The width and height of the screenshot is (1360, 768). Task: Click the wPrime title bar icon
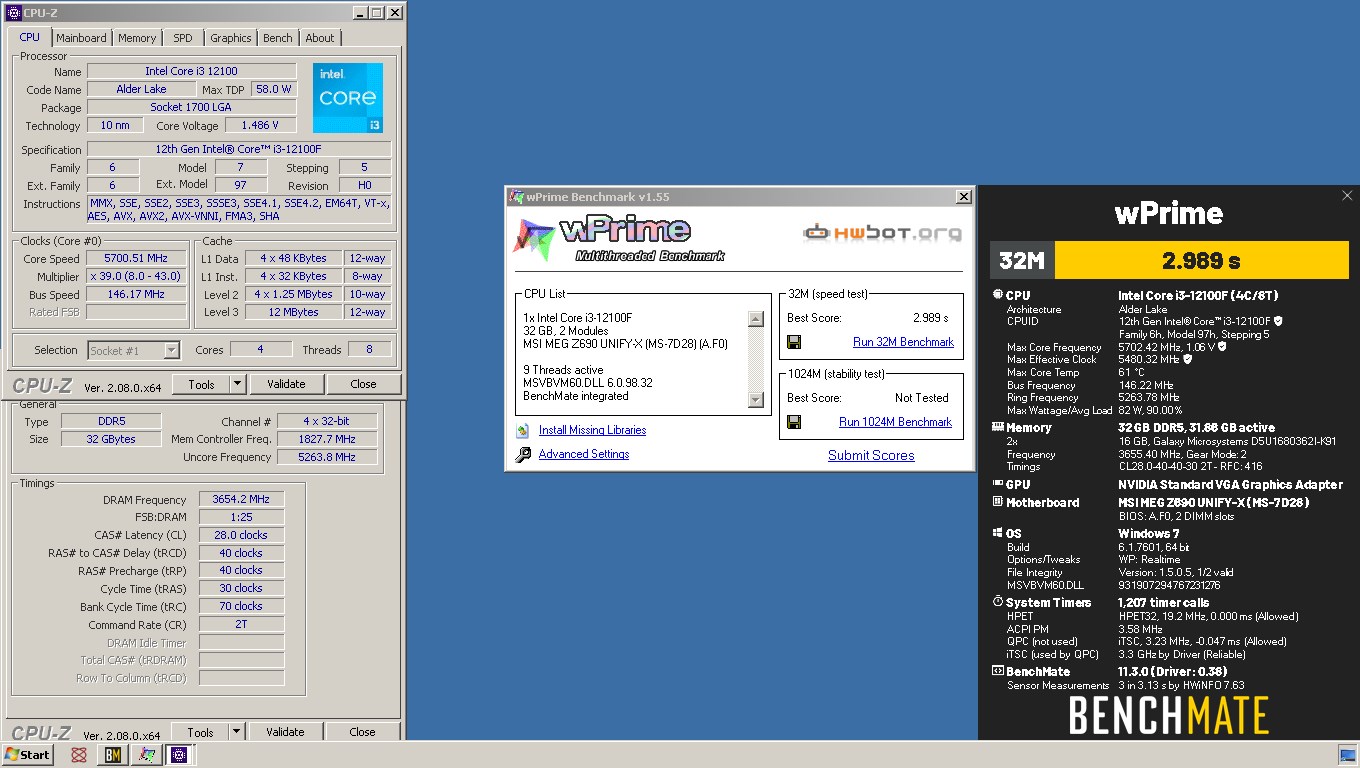pos(517,197)
